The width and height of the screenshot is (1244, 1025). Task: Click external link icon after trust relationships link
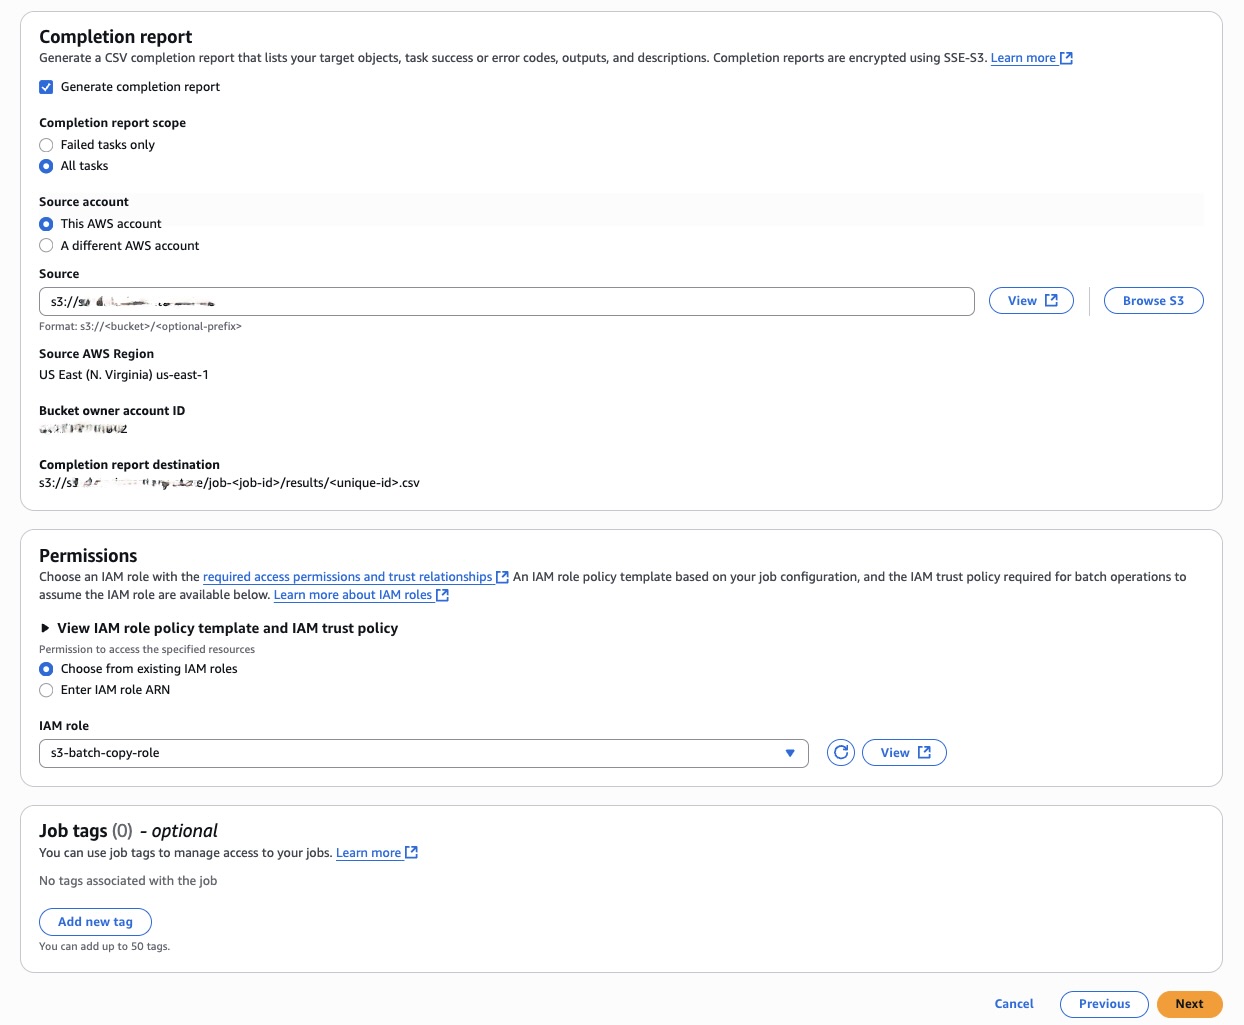click(503, 577)
